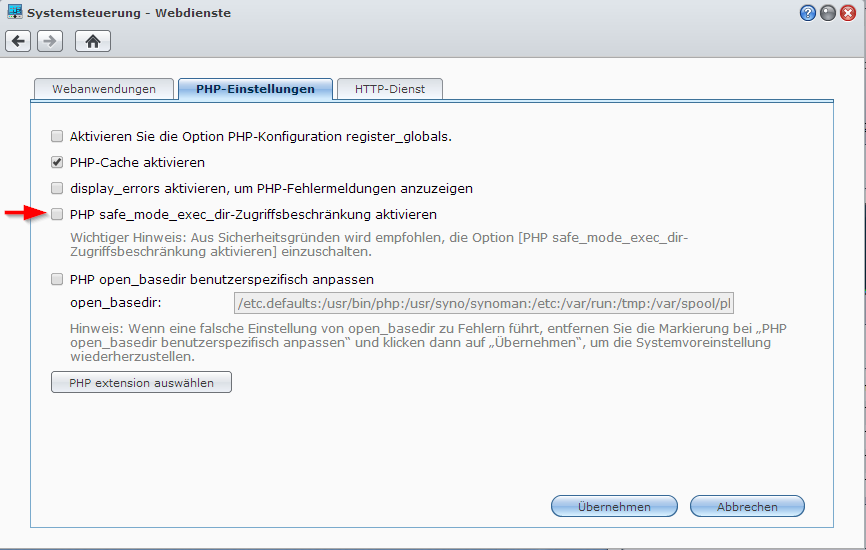
Task: Minimize the Webdienste window
Action: [x=828, y=13]
